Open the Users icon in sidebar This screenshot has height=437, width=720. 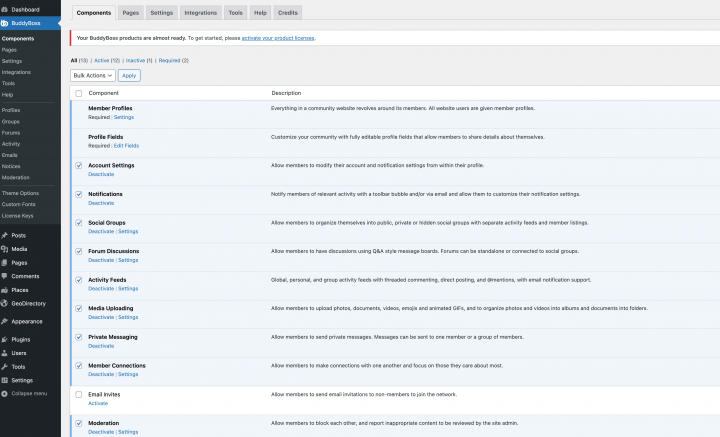click(x=5, y=353)
